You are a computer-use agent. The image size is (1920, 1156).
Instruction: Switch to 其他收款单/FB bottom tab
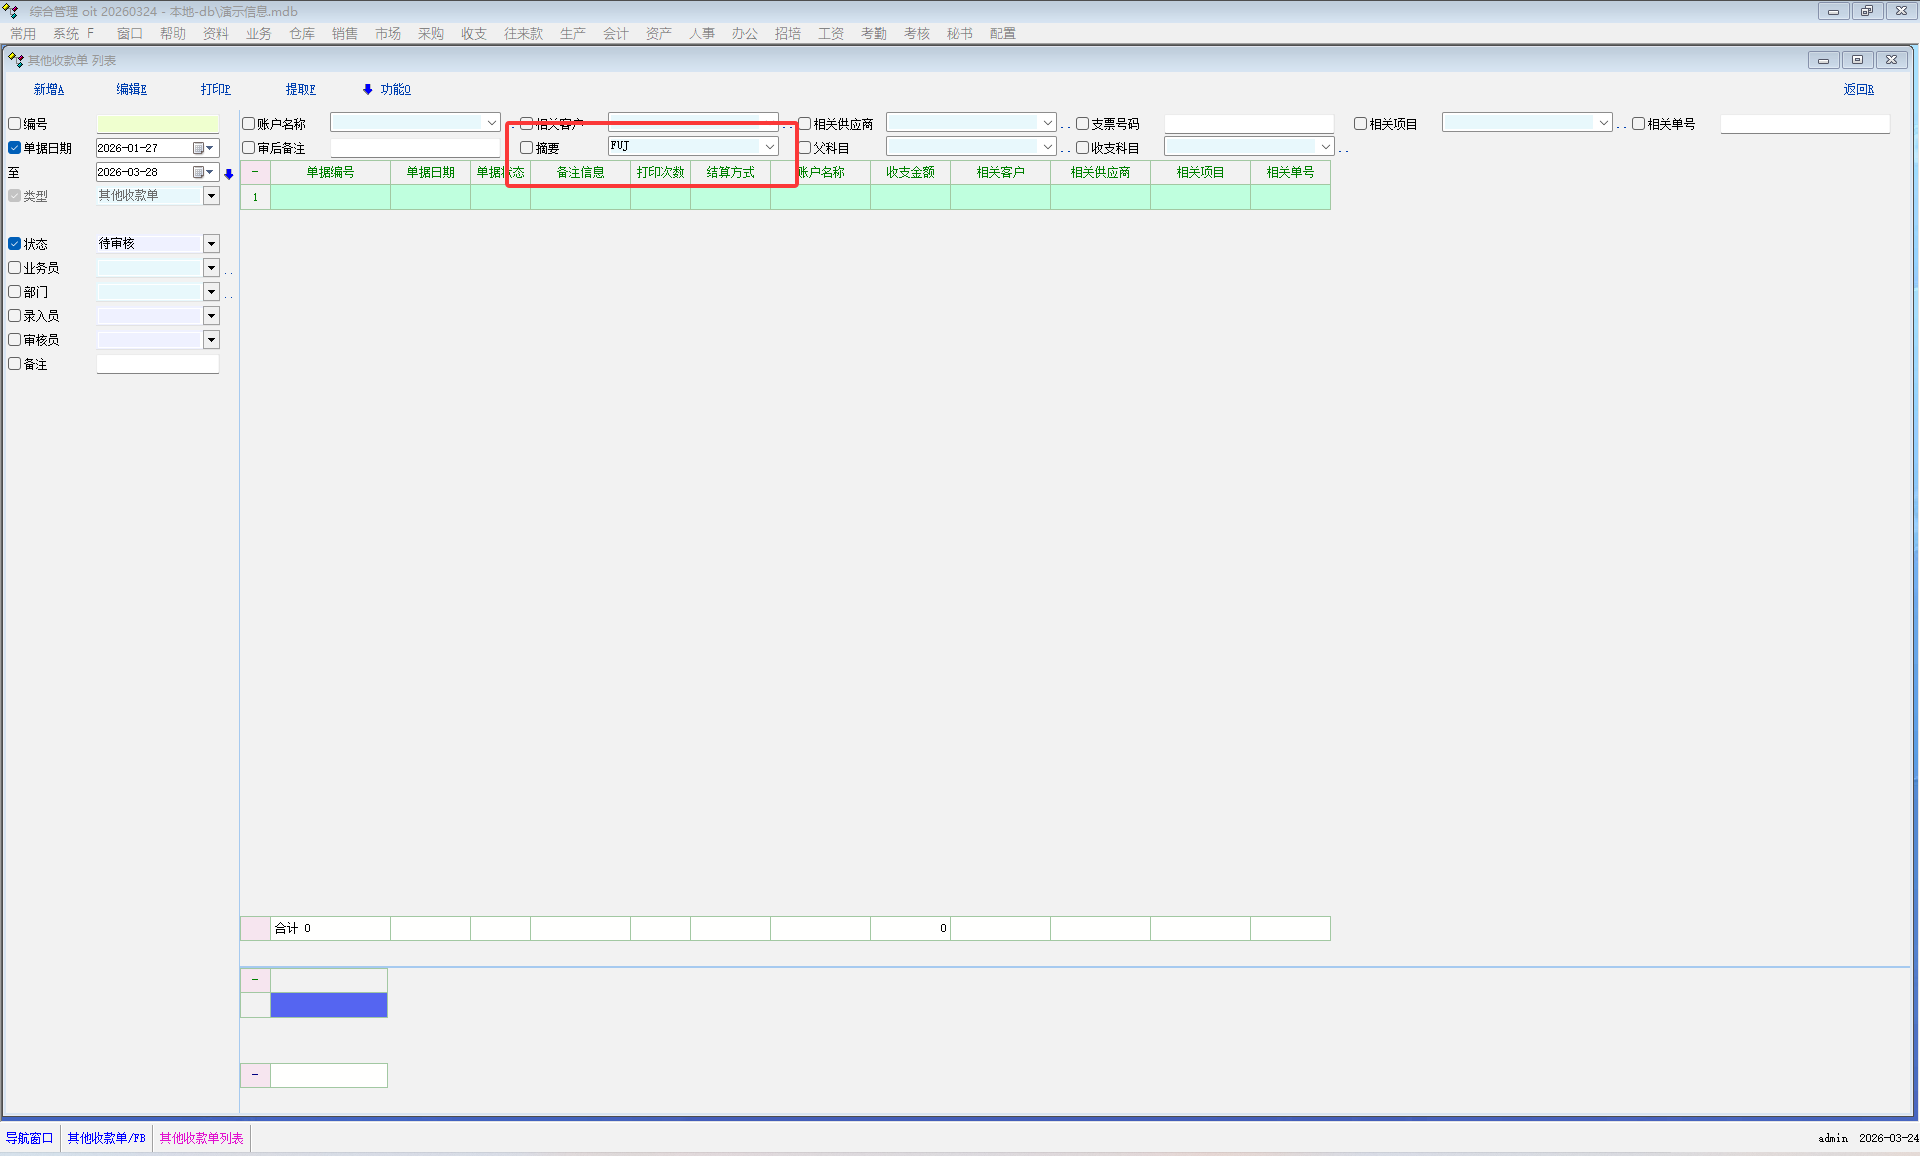click(106, 1138)
